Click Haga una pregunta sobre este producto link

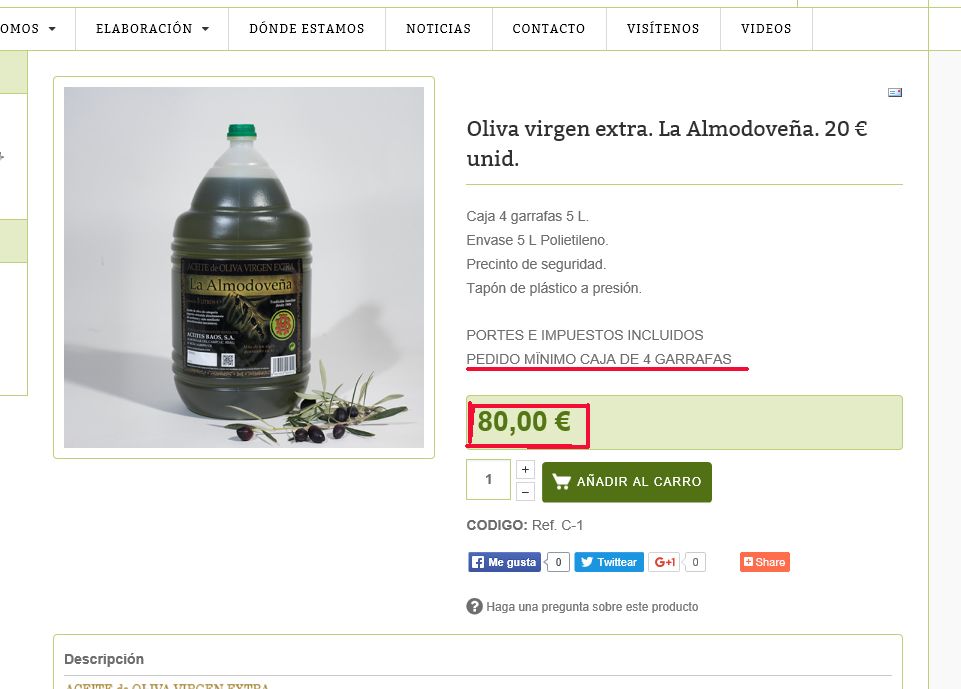click(592, 607)
